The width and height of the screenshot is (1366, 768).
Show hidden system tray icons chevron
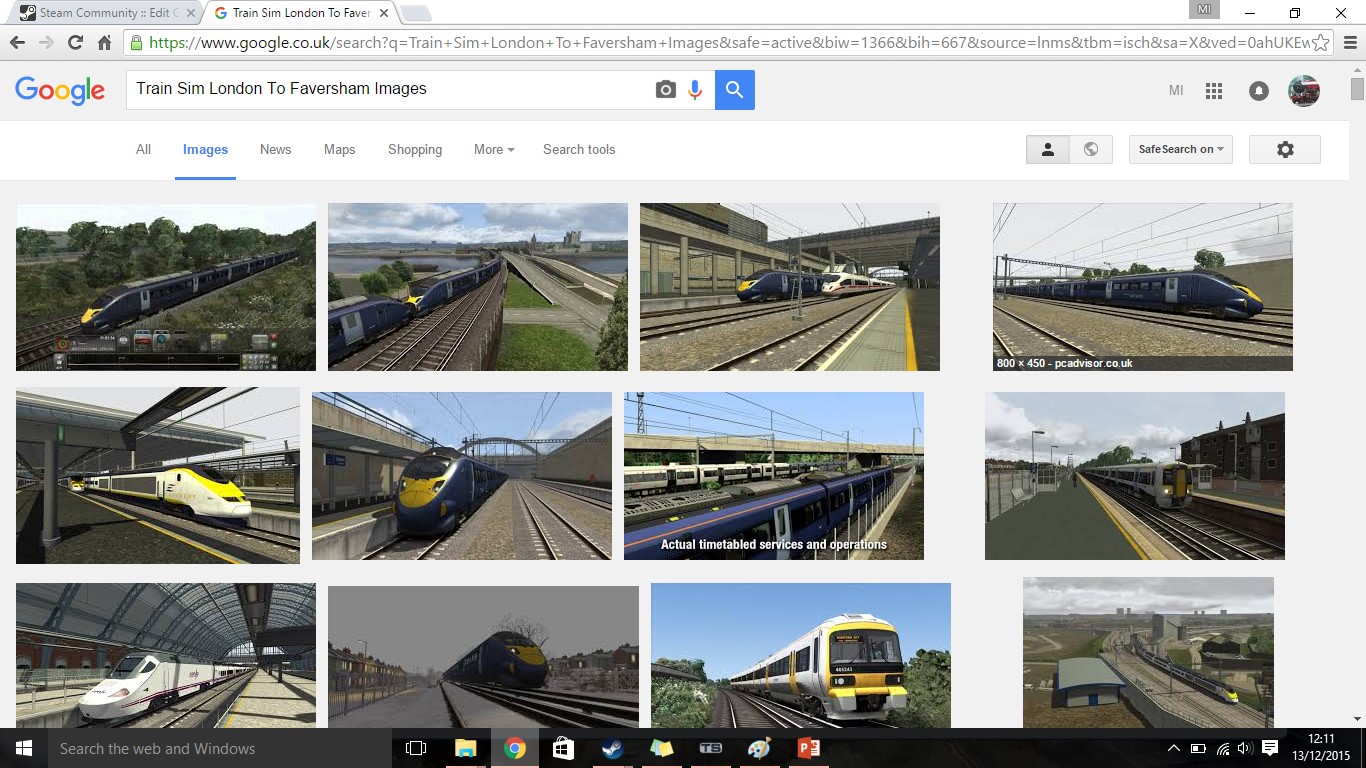click(1173, 748)
